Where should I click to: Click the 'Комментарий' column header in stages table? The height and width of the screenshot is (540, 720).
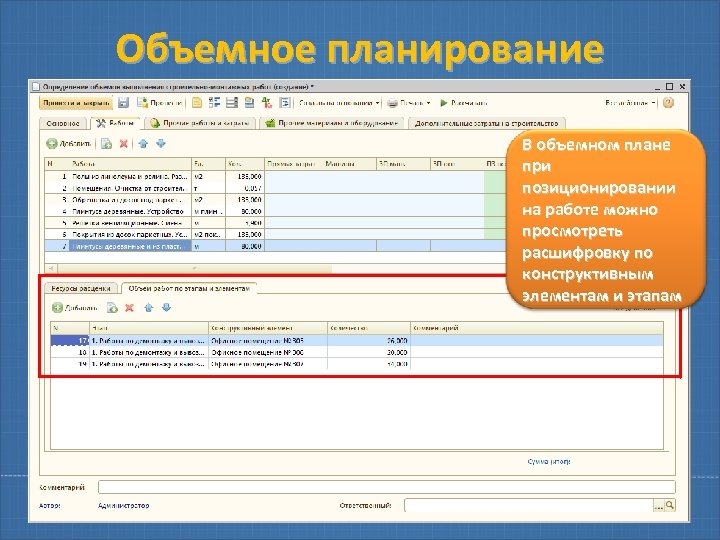[537, 328]
